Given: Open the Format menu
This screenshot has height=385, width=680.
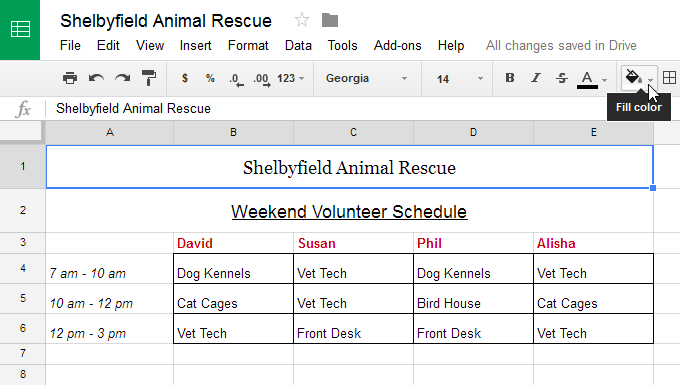Looking at the screenshot, I should pos(248,46).
